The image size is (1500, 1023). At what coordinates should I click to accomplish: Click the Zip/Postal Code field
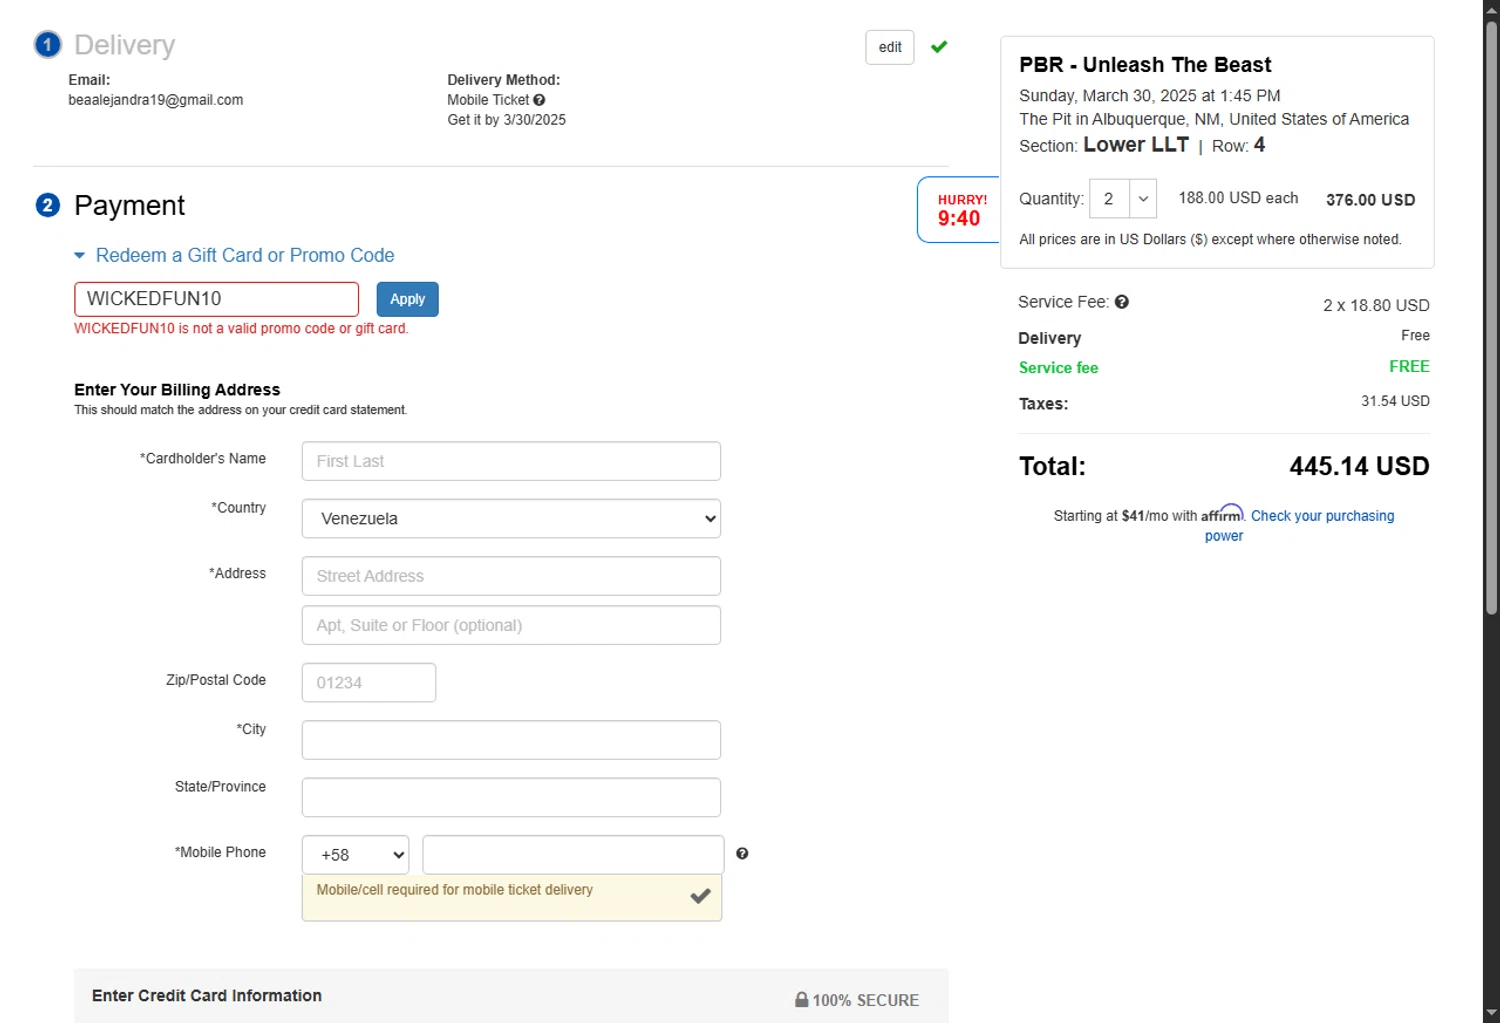pos(369,683)
